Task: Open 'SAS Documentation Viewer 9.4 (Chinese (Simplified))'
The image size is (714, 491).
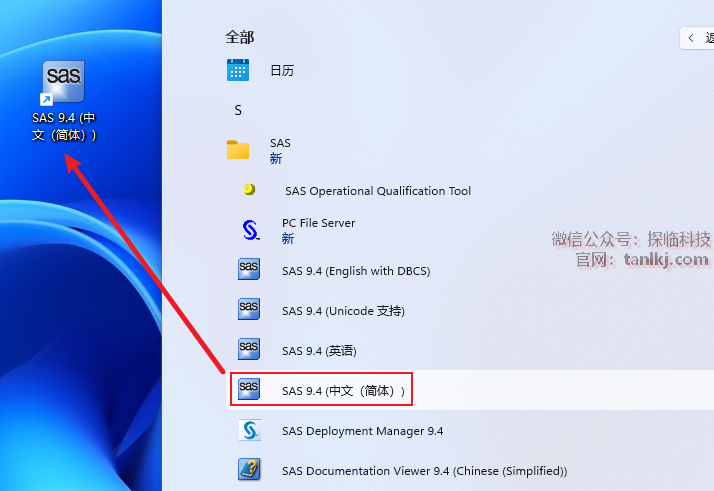Action: pos(424,471)
